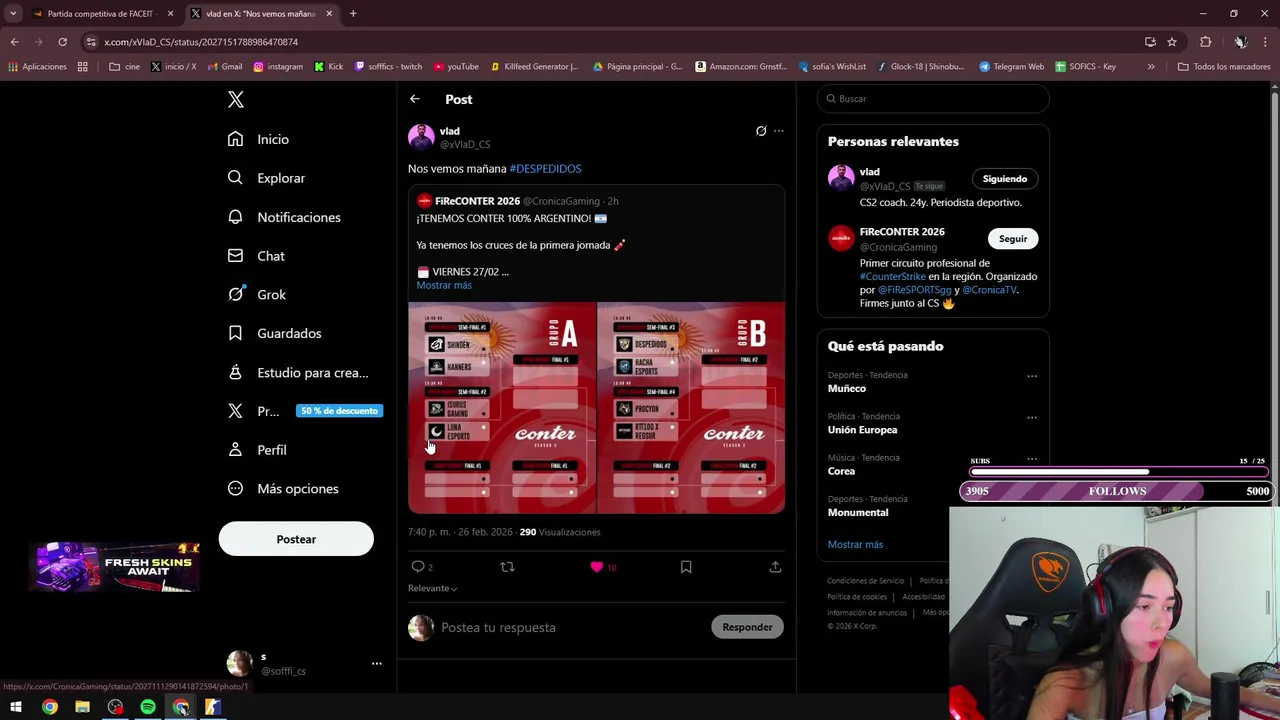Open the #DESPEDIDOS hashtag link

pyautogui.click(x=545, y=169)
